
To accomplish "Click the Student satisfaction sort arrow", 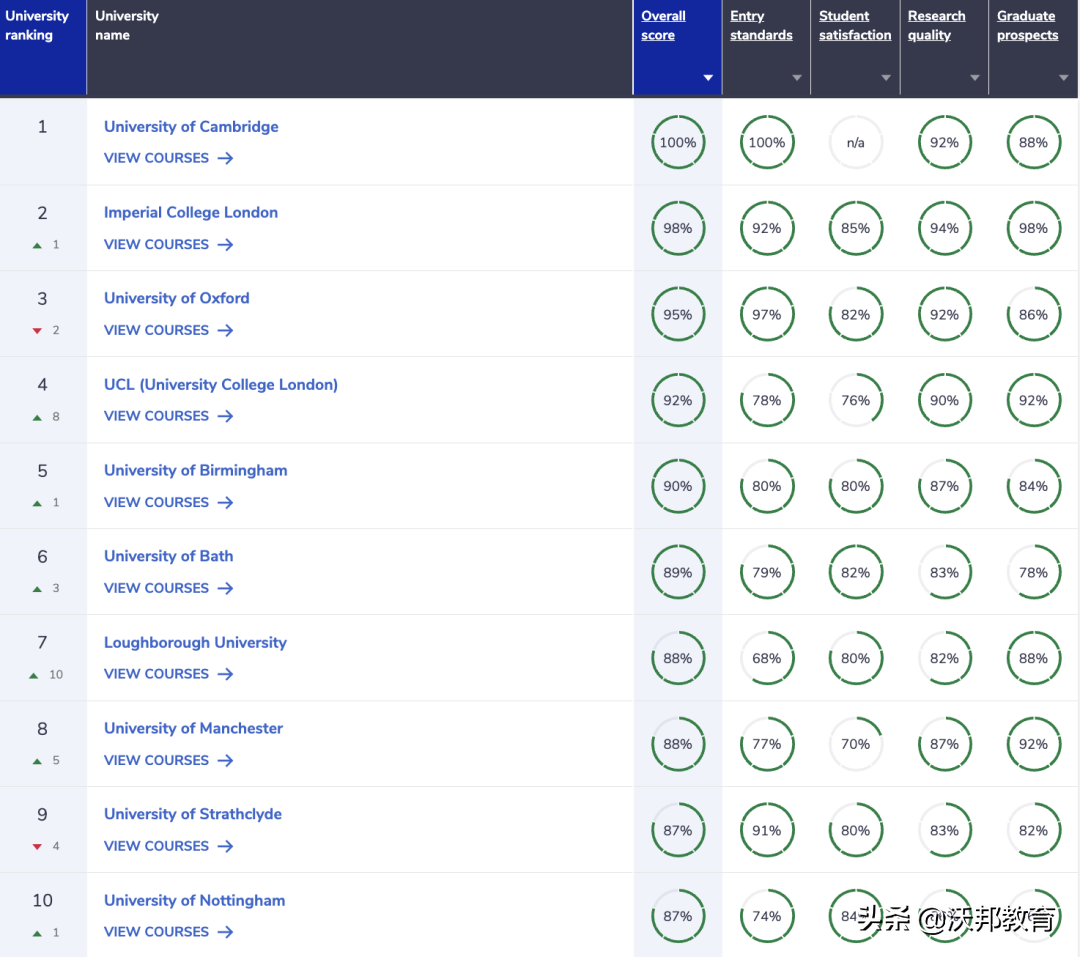I will tap(886, 78).
